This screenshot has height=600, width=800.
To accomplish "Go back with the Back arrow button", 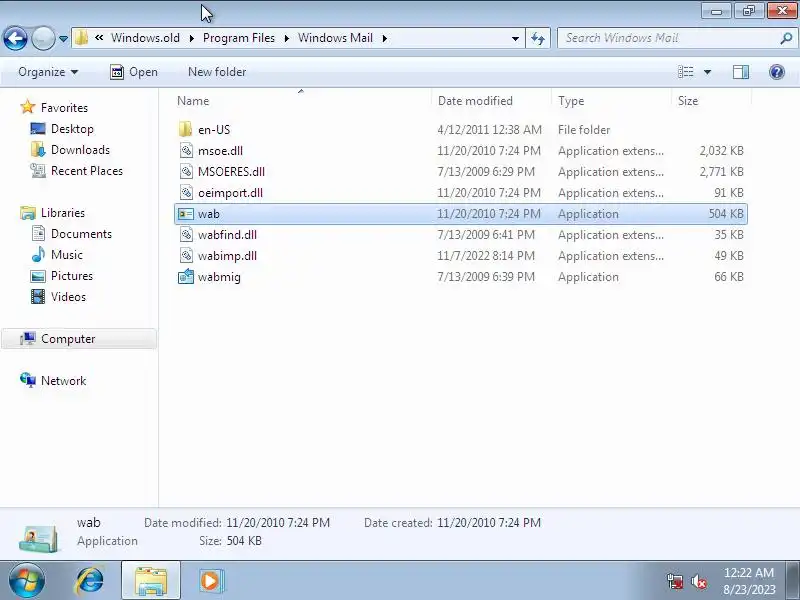I will tap(15, 38).
